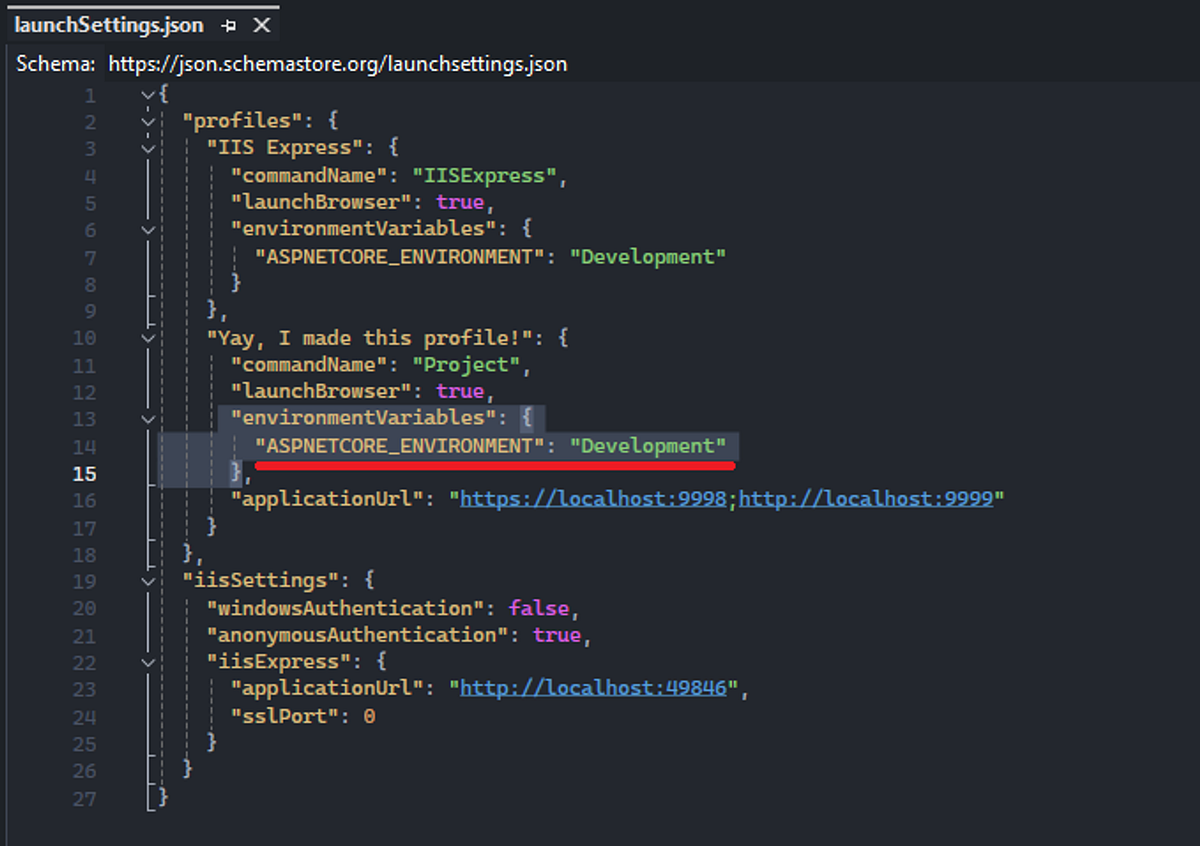Click the sslPort value 0
1200x846 pixels.
click(368, 716)
